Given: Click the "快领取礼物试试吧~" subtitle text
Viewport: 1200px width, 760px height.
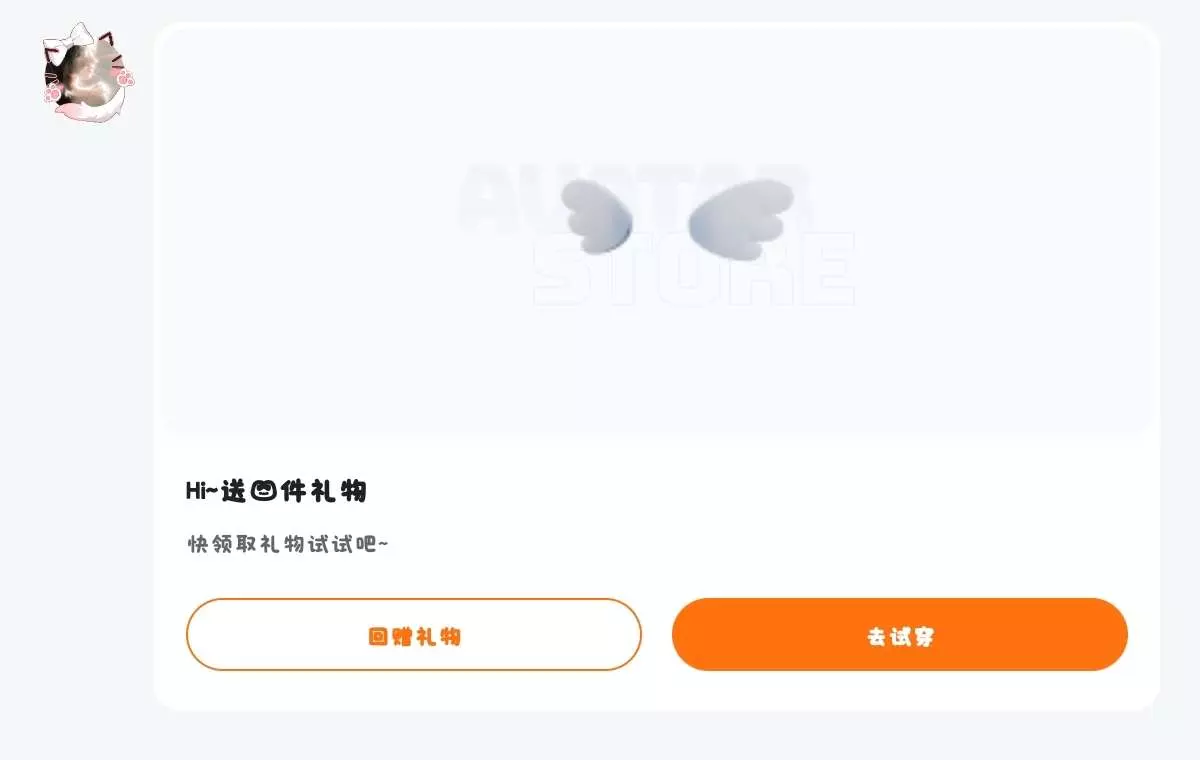Looking at the screenshot, I should pyautogui.click(x=288, y=544).
